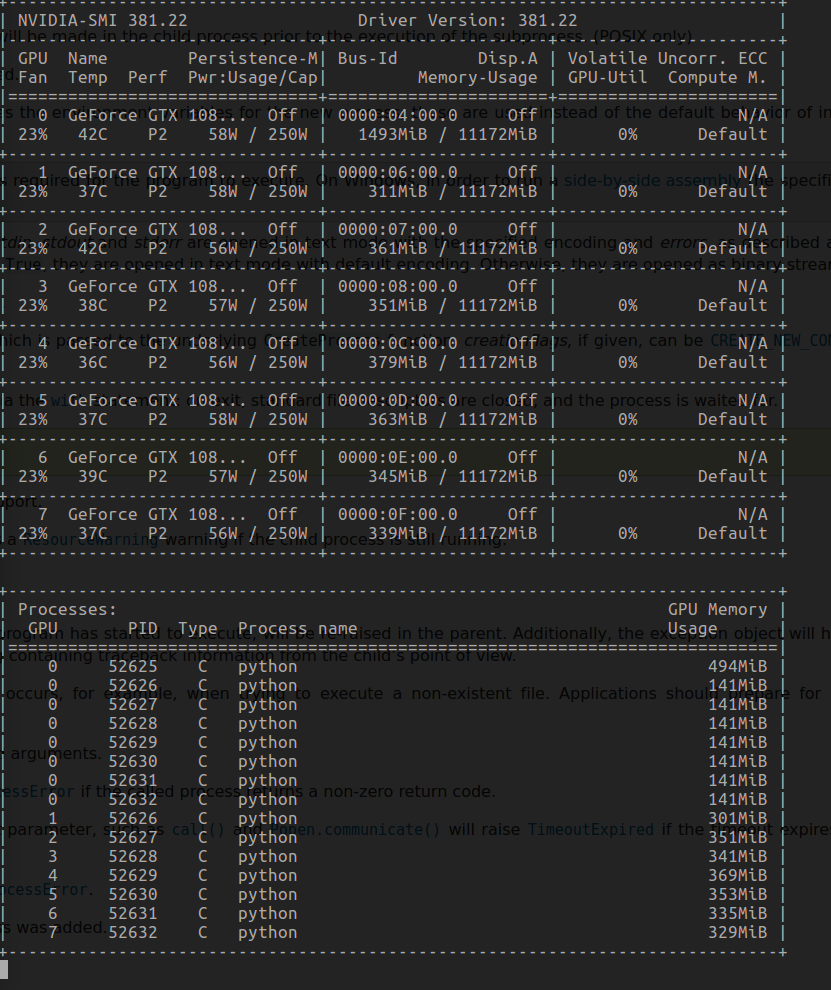The width and height of the screenshot is (831, 990).
Task: Click the Processes: section heading
Action: [68, 610]
